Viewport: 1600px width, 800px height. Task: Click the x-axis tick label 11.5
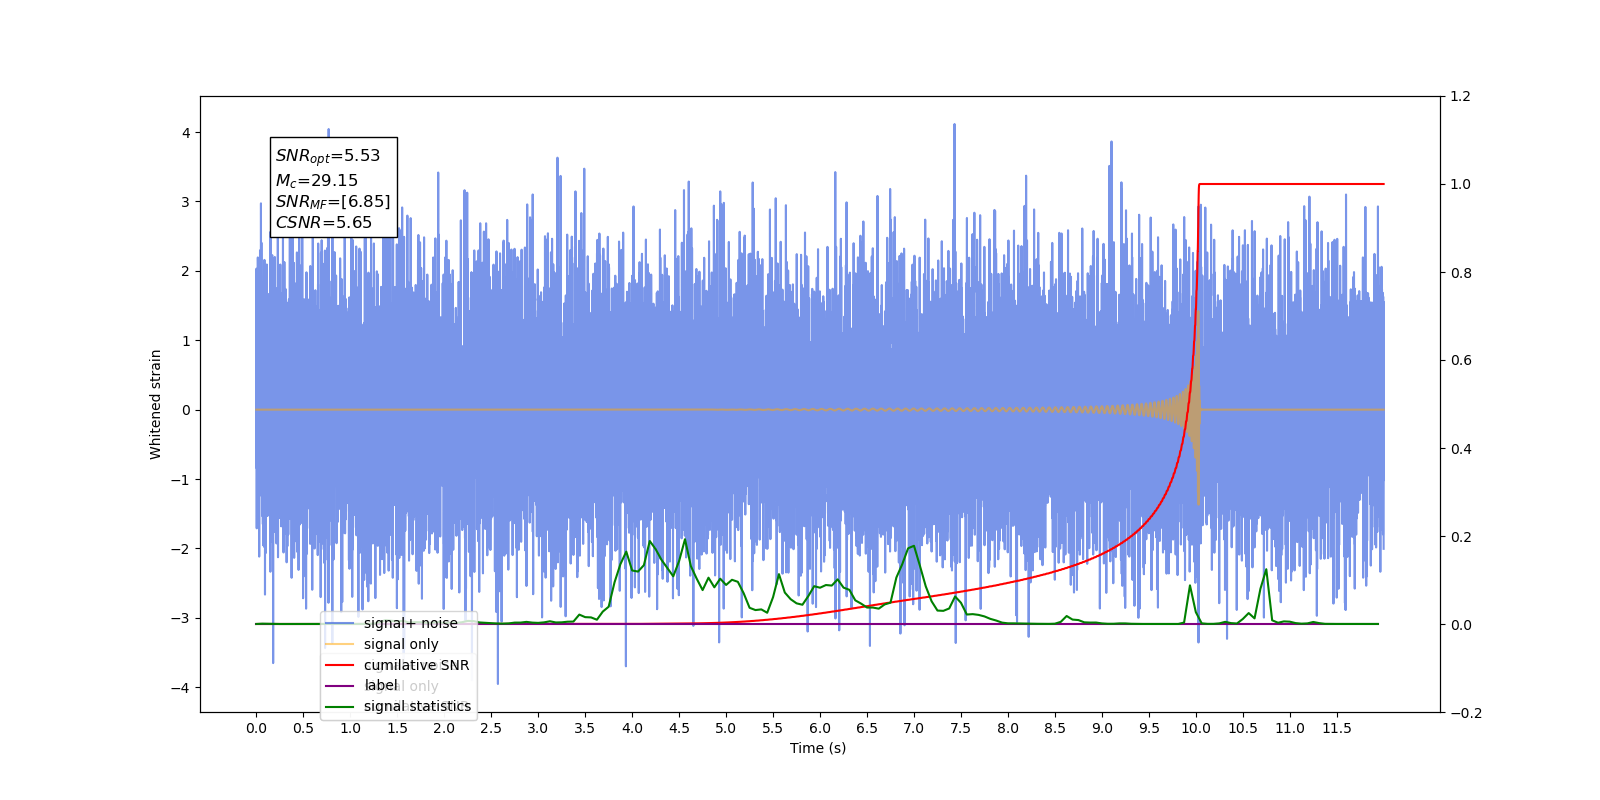(x=1337, y=728)
